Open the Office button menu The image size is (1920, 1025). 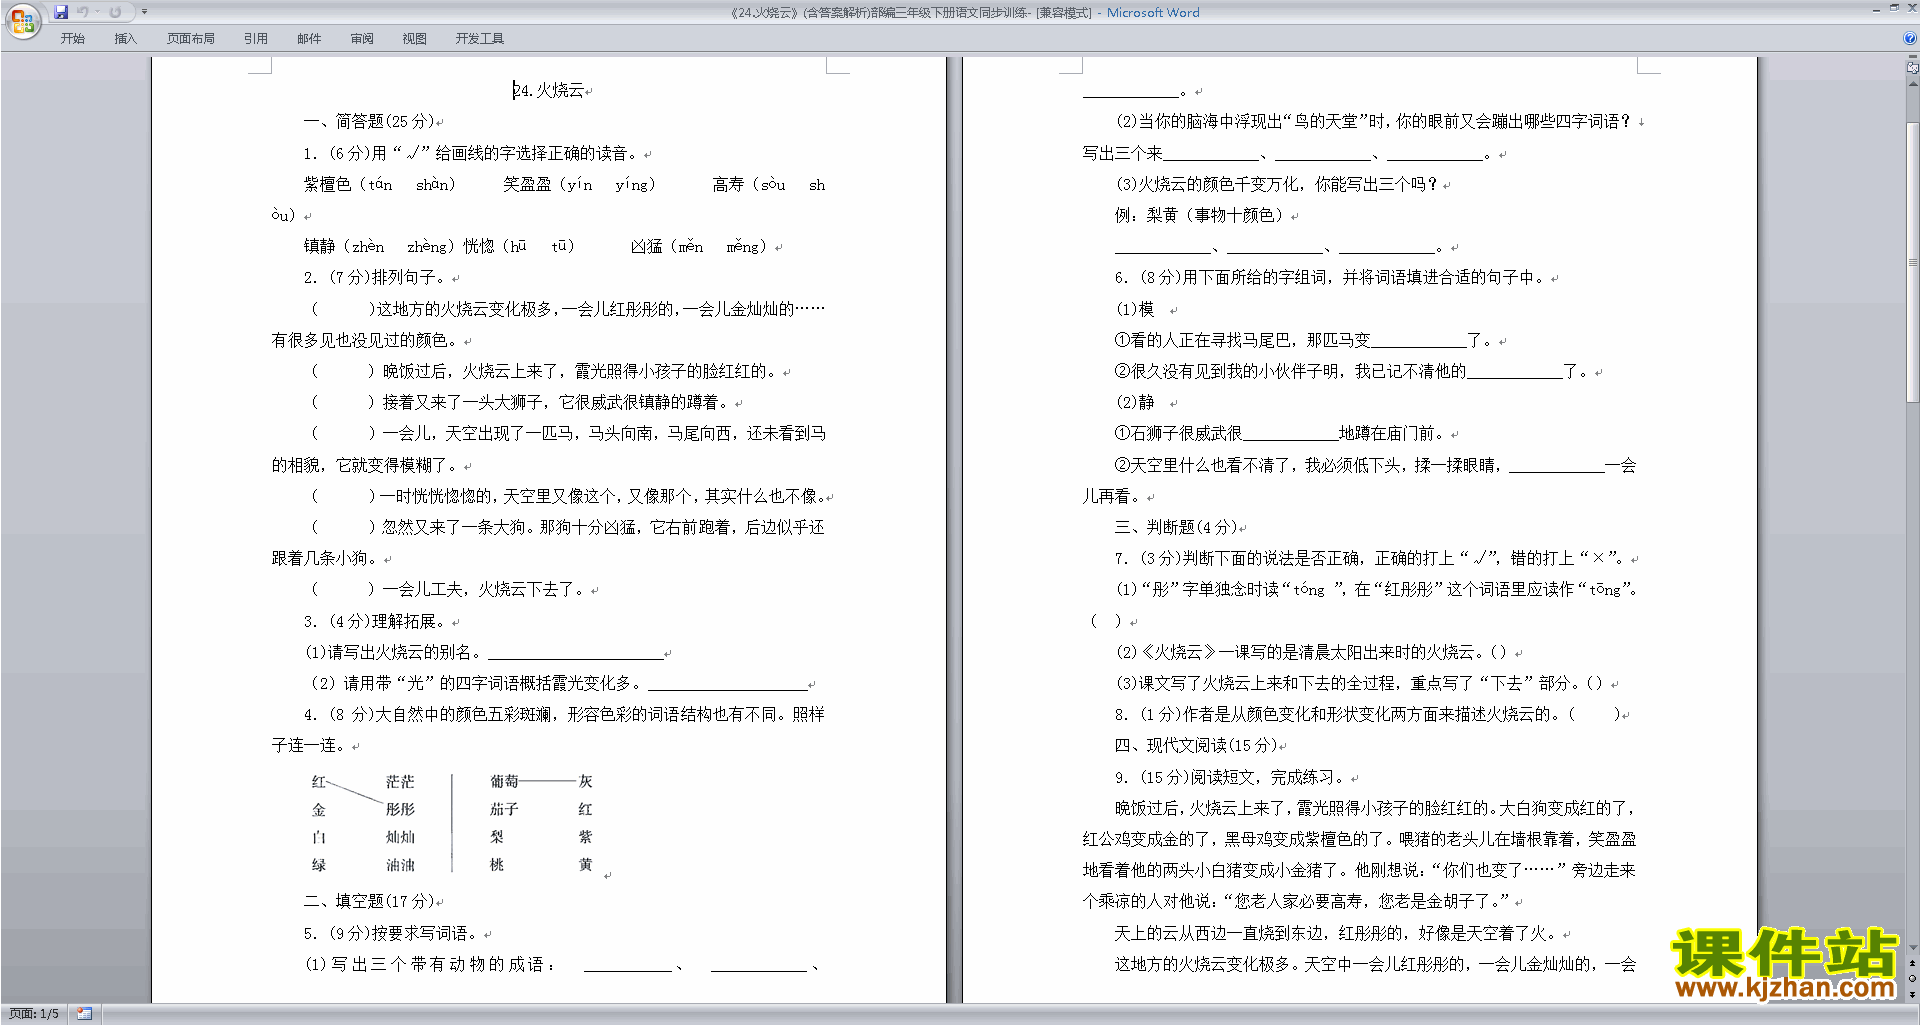pos(22,21)
